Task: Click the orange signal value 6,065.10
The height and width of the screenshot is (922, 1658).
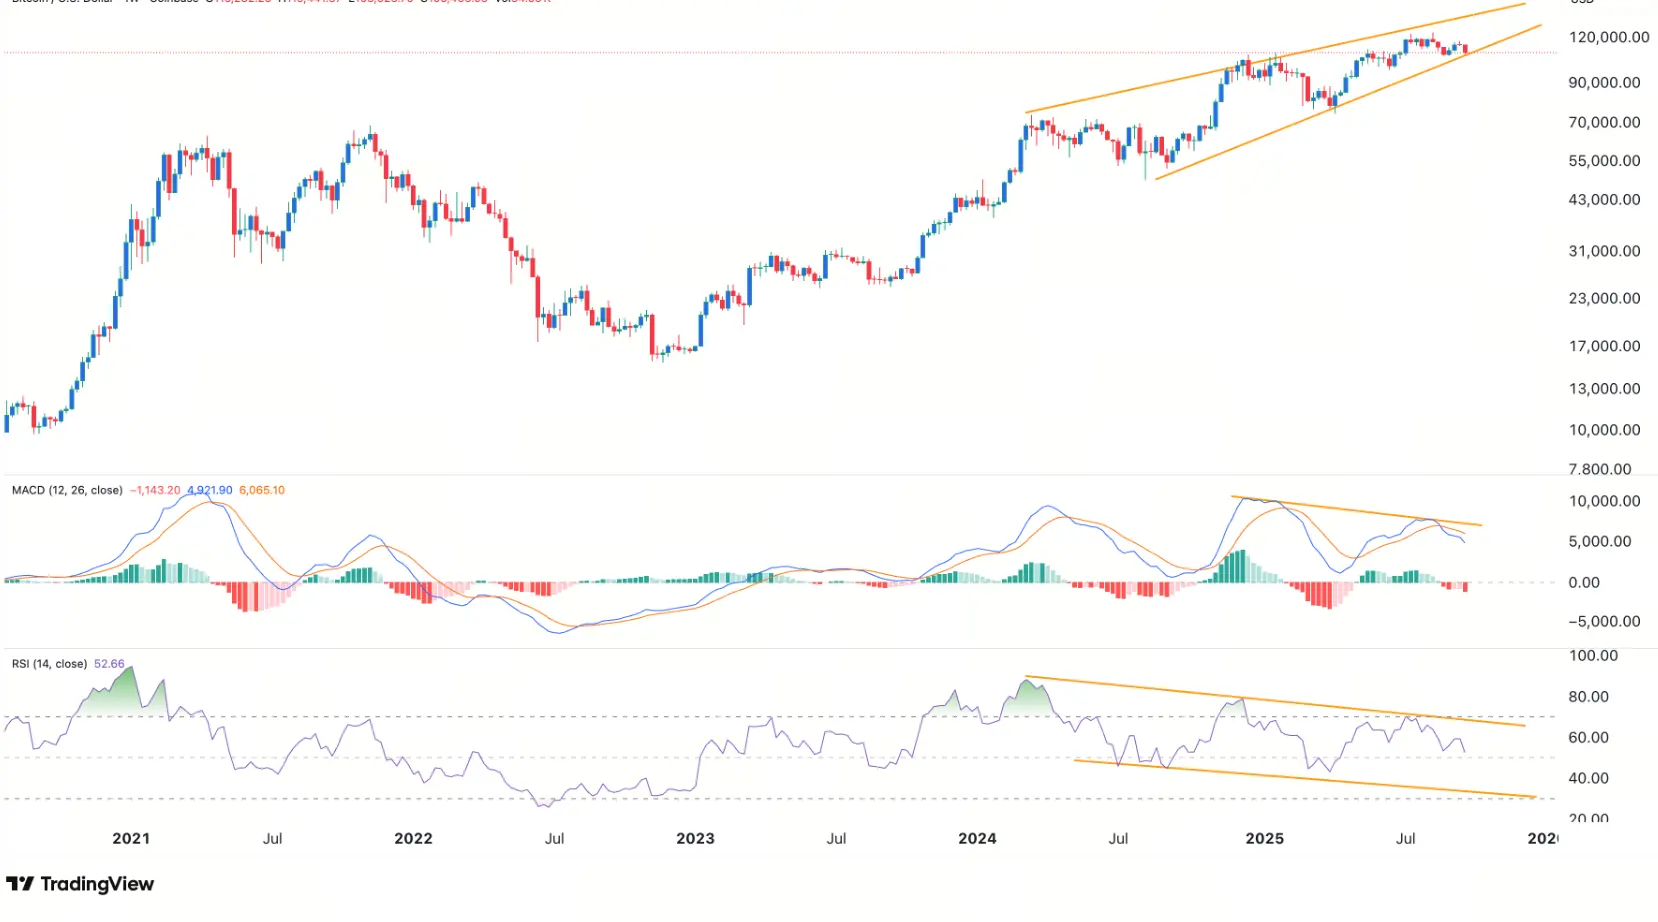Action: click(262, 490)
